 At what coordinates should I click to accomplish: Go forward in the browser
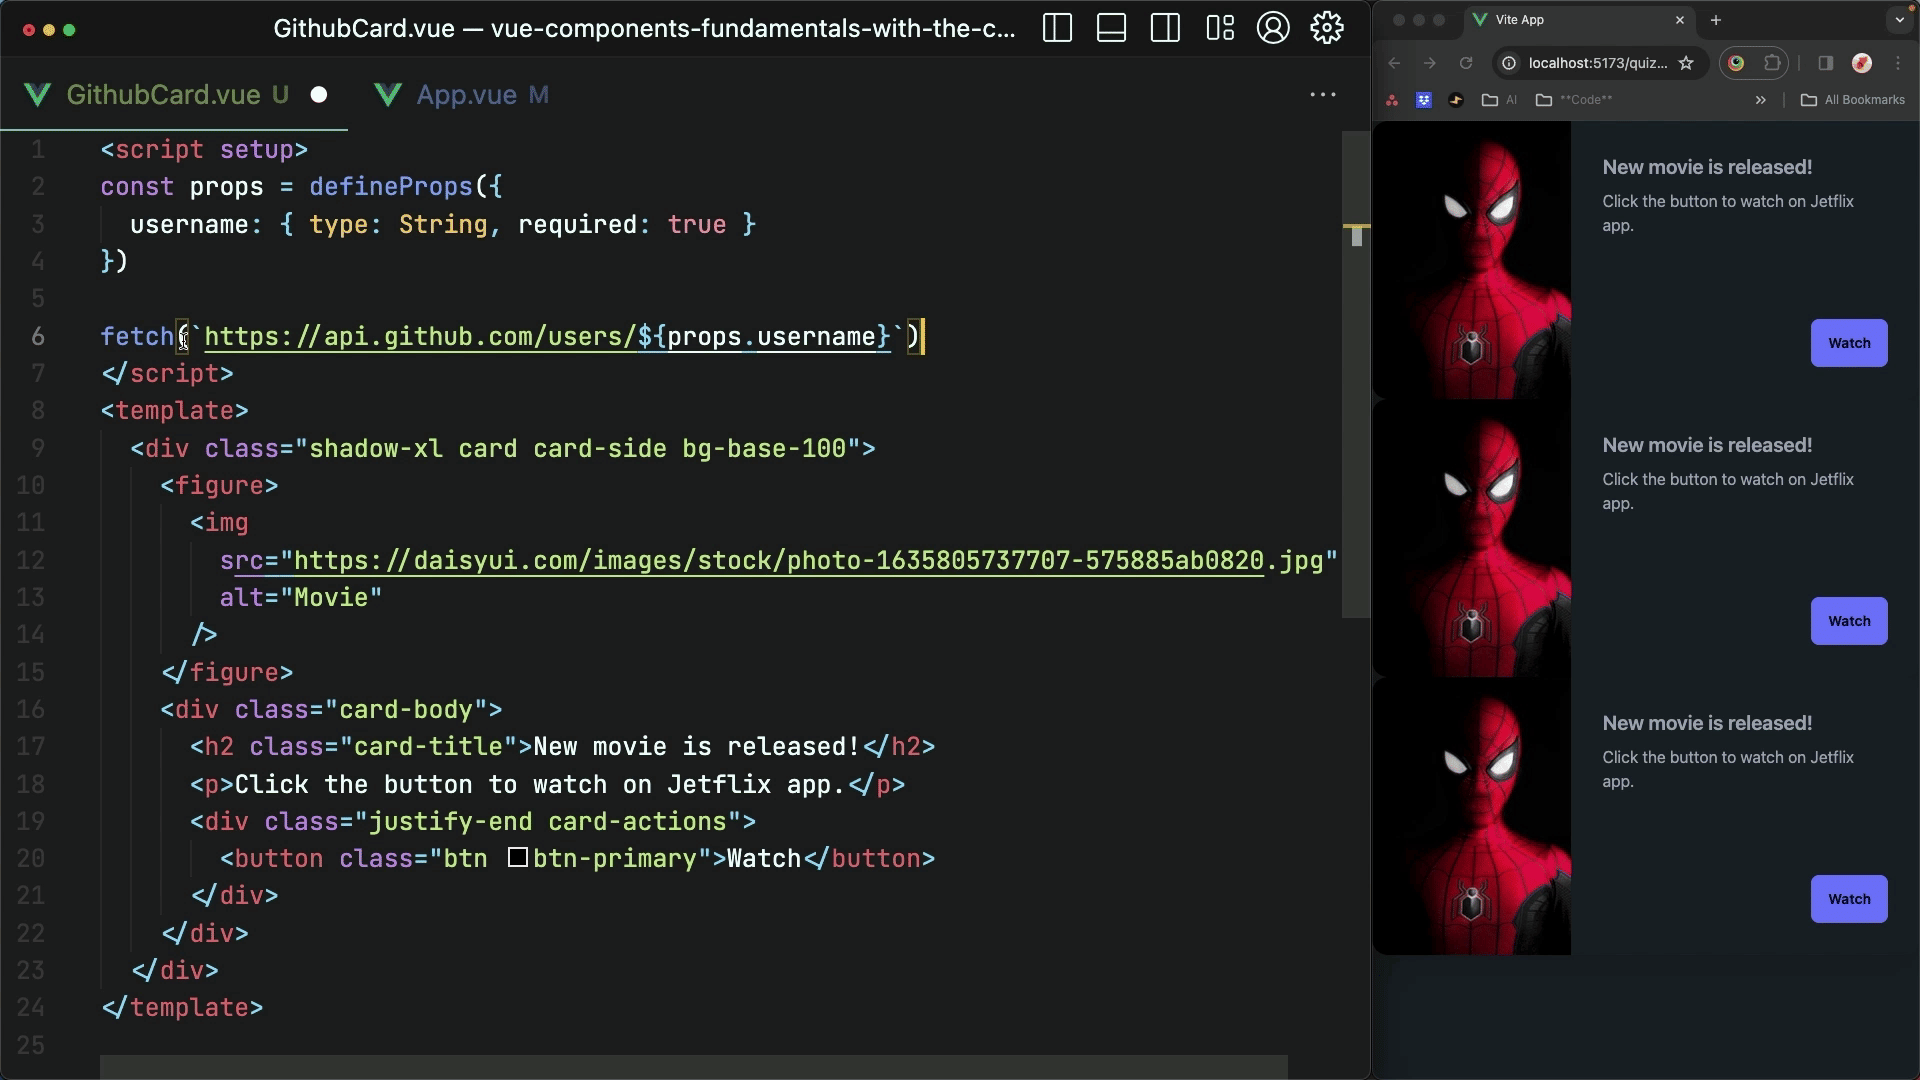(x=1430, y=63)
